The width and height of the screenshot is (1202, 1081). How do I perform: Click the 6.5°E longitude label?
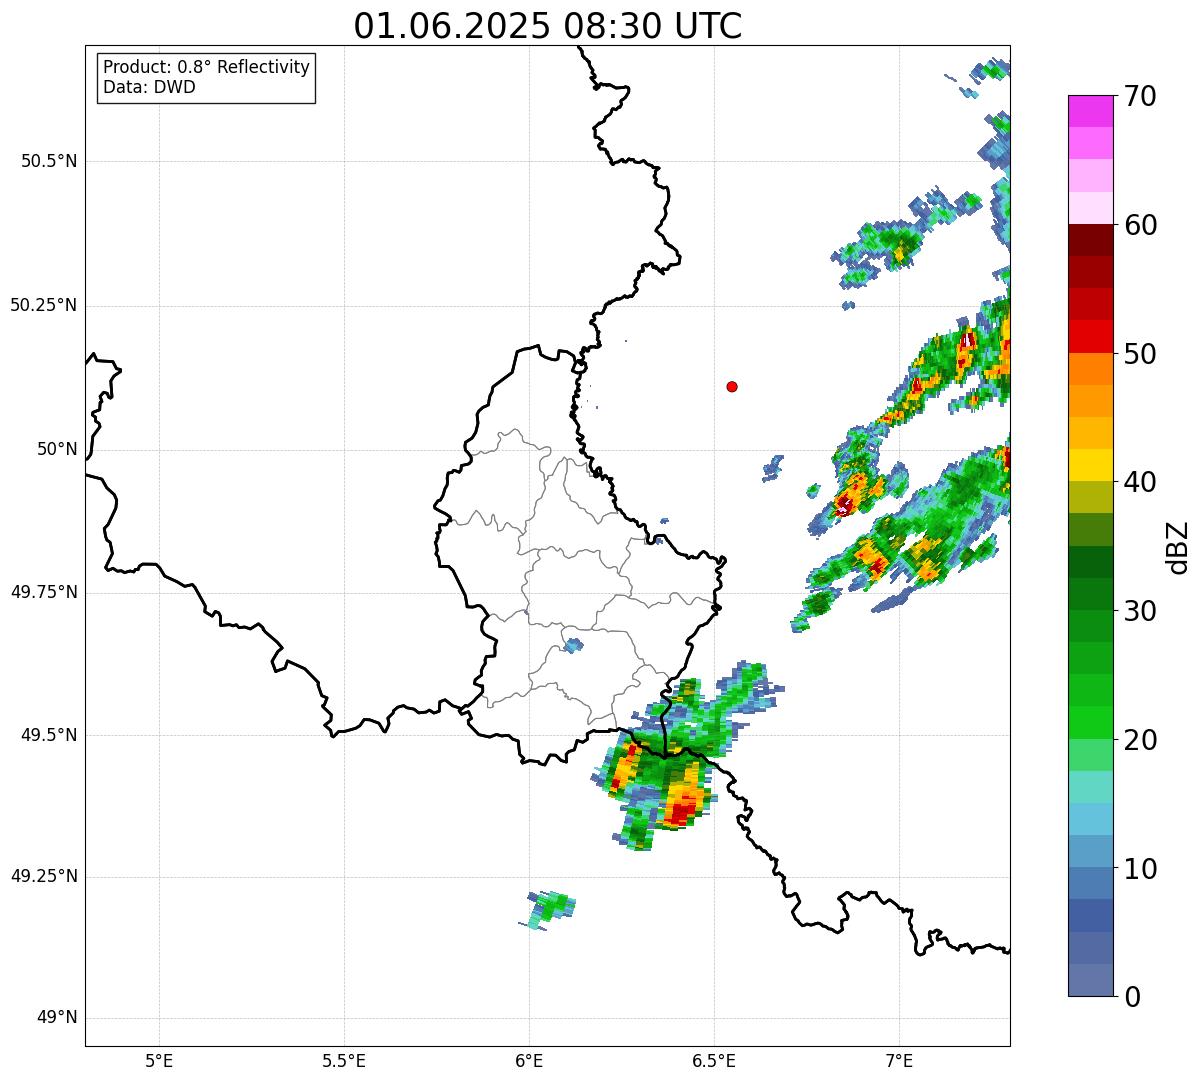tap(714, 1061)
